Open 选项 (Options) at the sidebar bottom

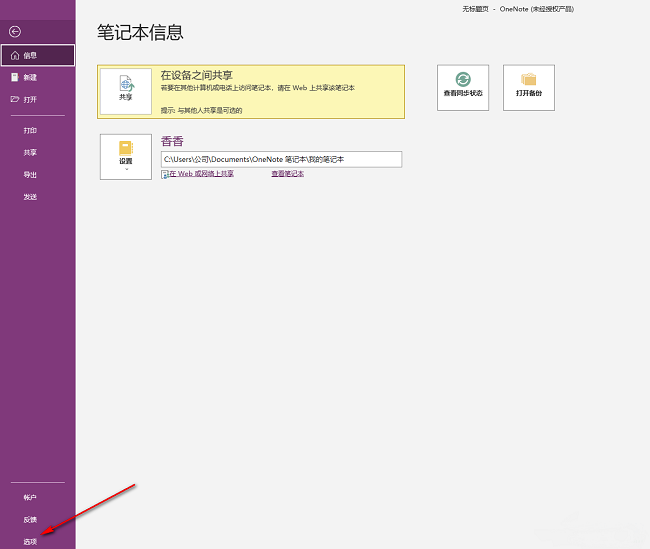click(x=30, y=541)
